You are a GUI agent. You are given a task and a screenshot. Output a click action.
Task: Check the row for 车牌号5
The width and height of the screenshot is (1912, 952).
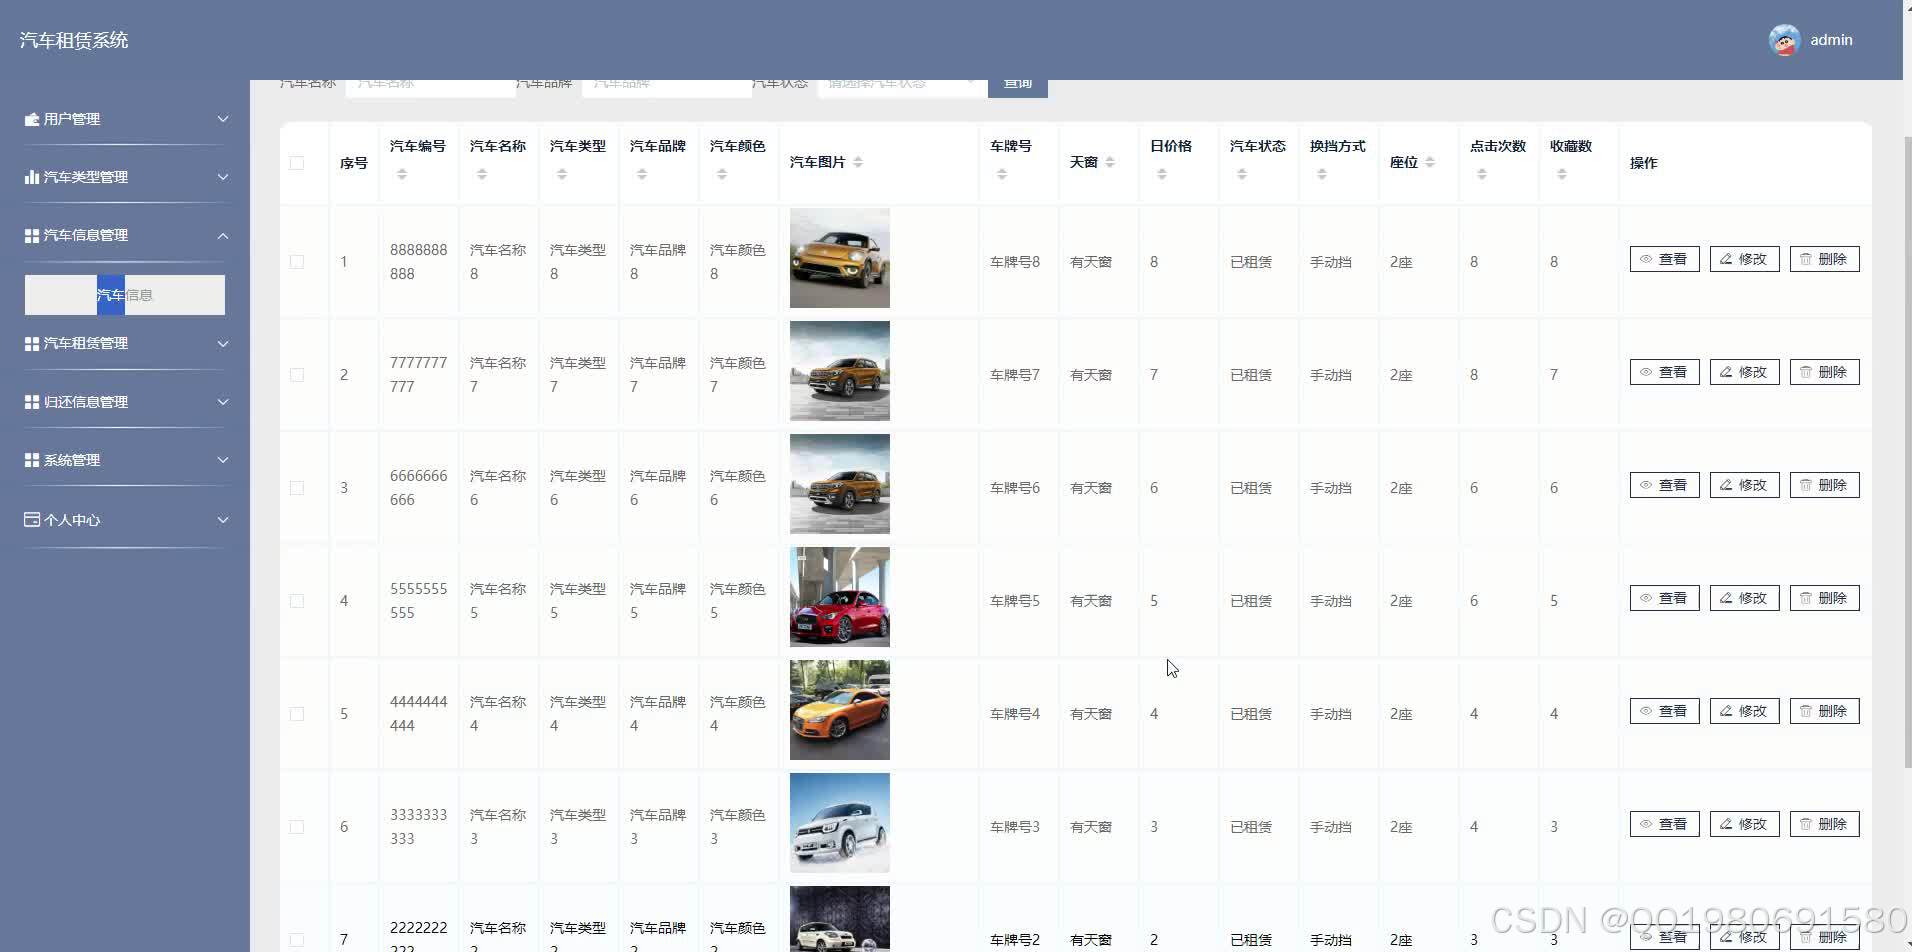coord(297,601)
